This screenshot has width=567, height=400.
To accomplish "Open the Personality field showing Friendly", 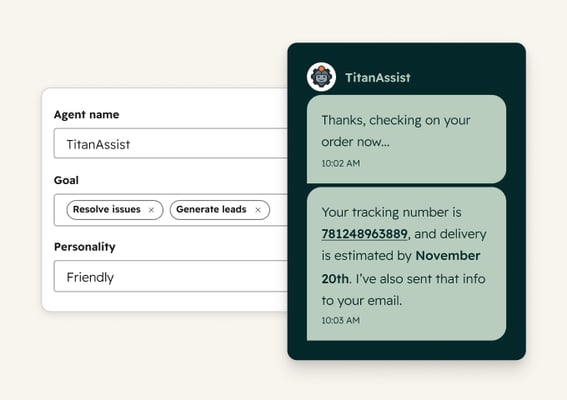I will pos(171,276).
